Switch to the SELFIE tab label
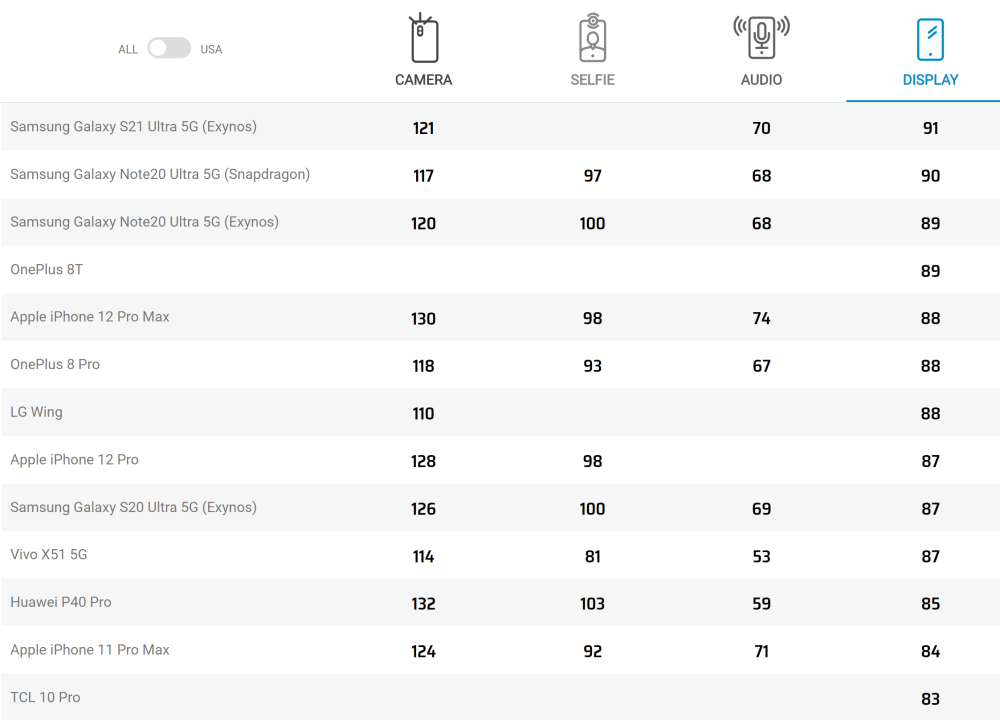 (592, 80)
